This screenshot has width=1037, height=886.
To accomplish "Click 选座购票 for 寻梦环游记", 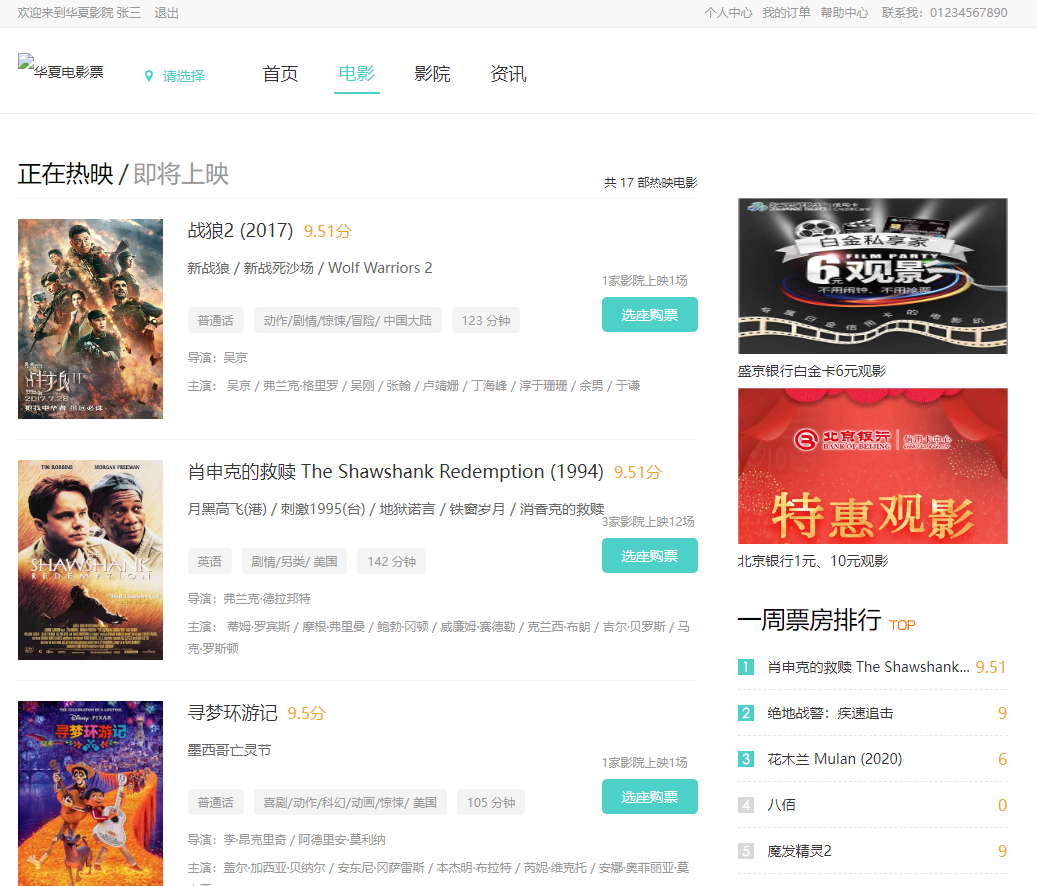I will (649, 797).
